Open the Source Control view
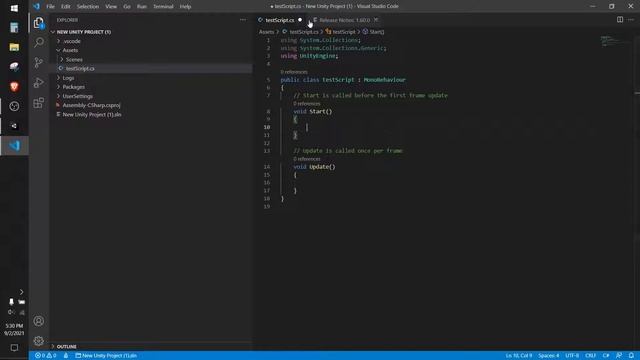The width and height of the screenshot is (640, 360). [x=39, y=62]
